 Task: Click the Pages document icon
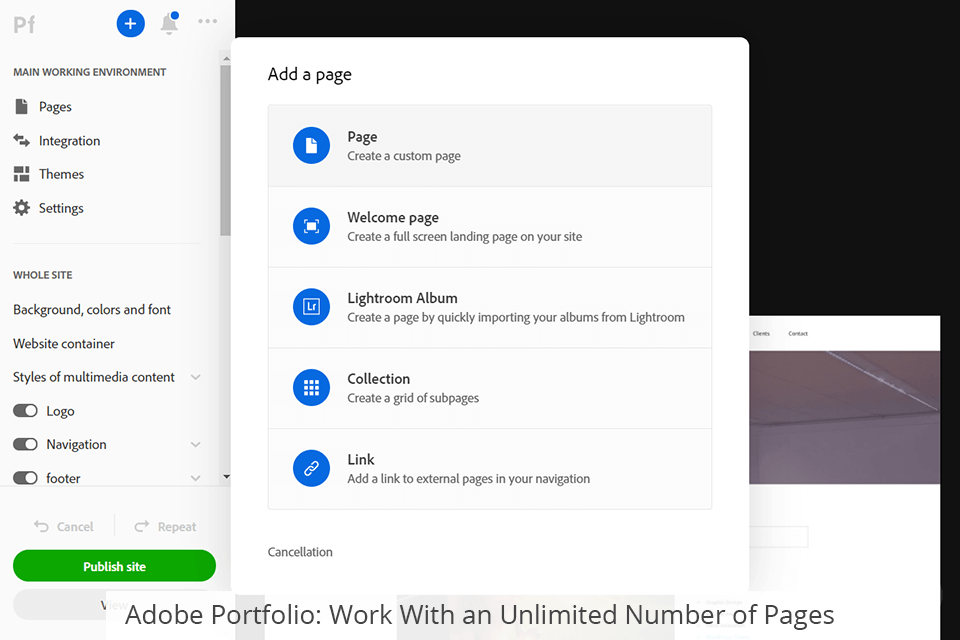click(21, 107)
